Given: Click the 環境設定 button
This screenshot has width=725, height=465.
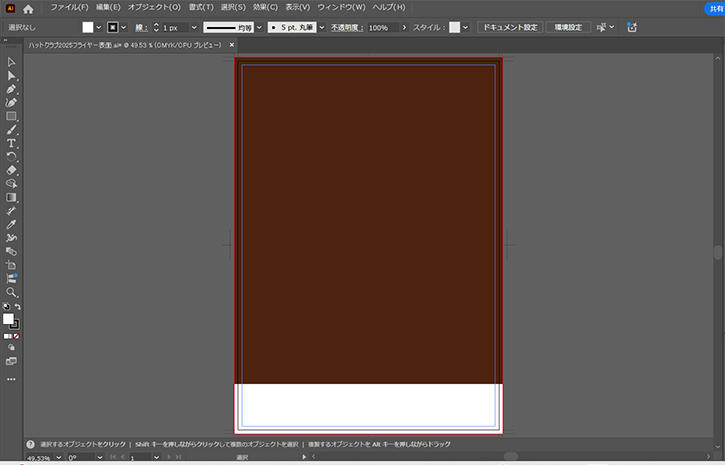Looking at the screenshot, I should coord(568,27).
